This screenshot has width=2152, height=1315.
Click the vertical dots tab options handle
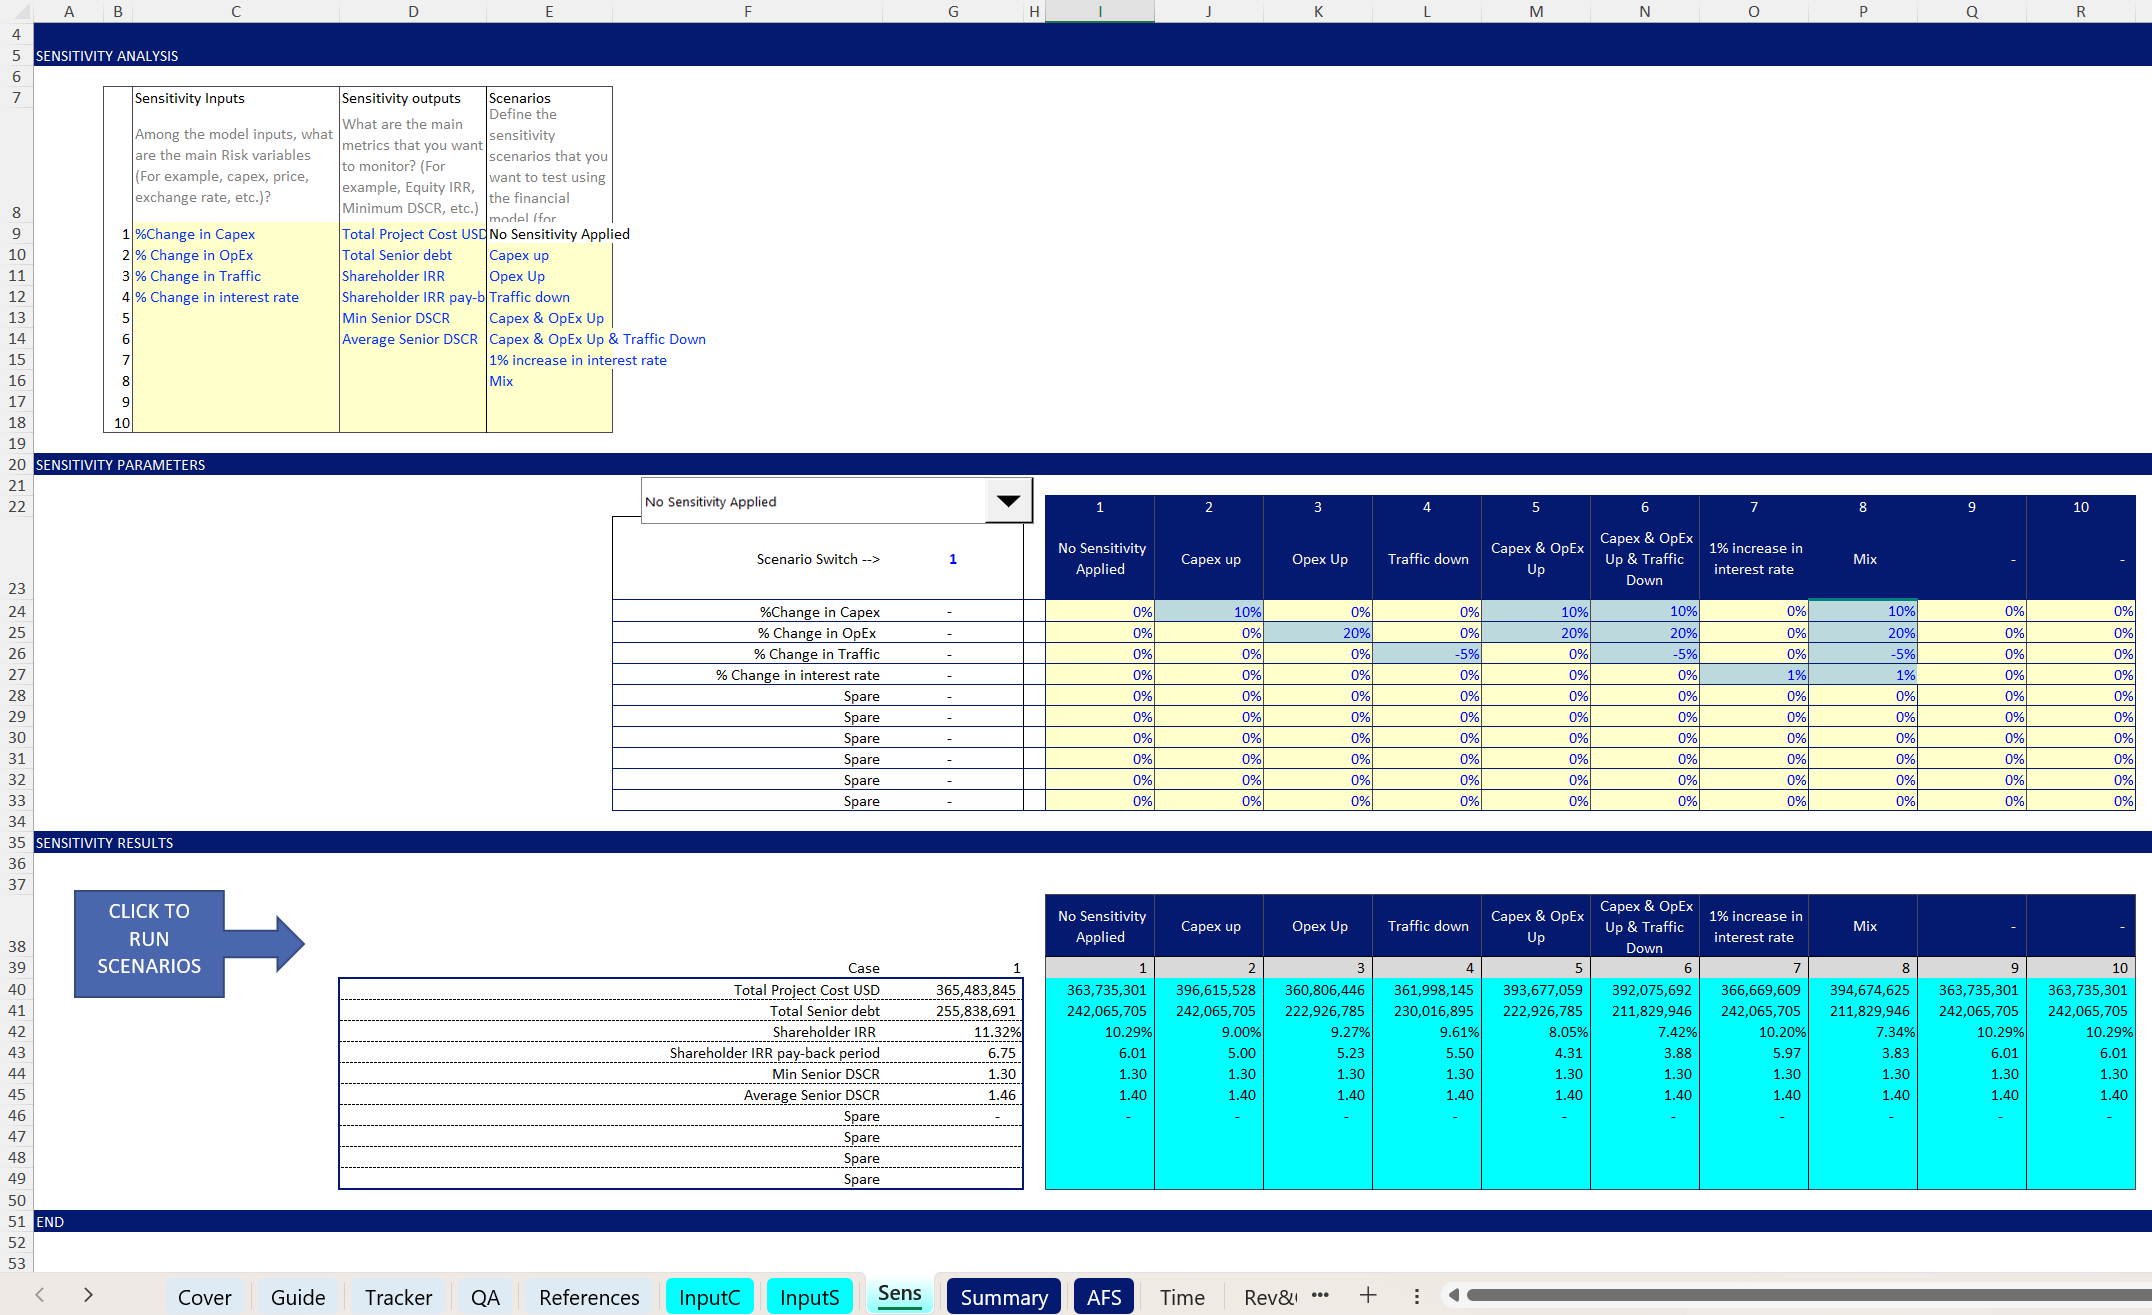[1416, 1296]
